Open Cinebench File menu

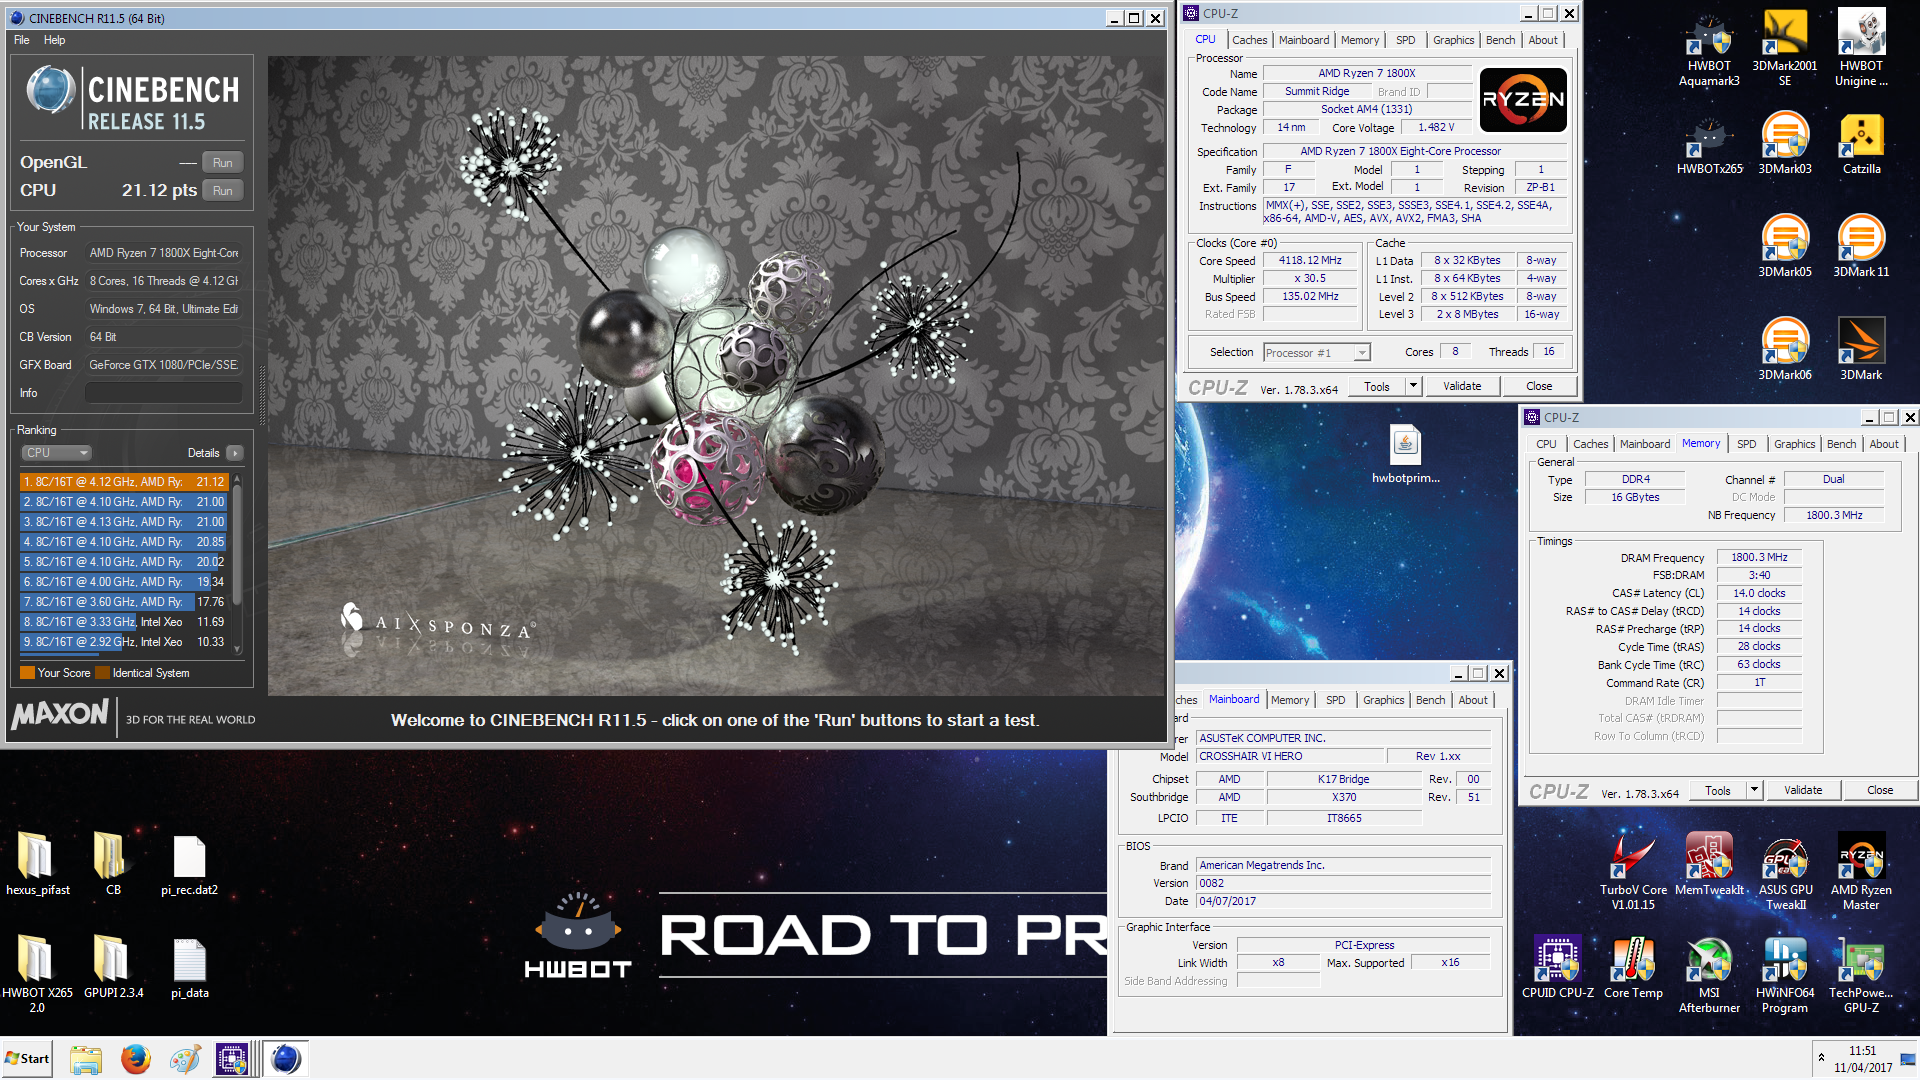click(21, 40)
